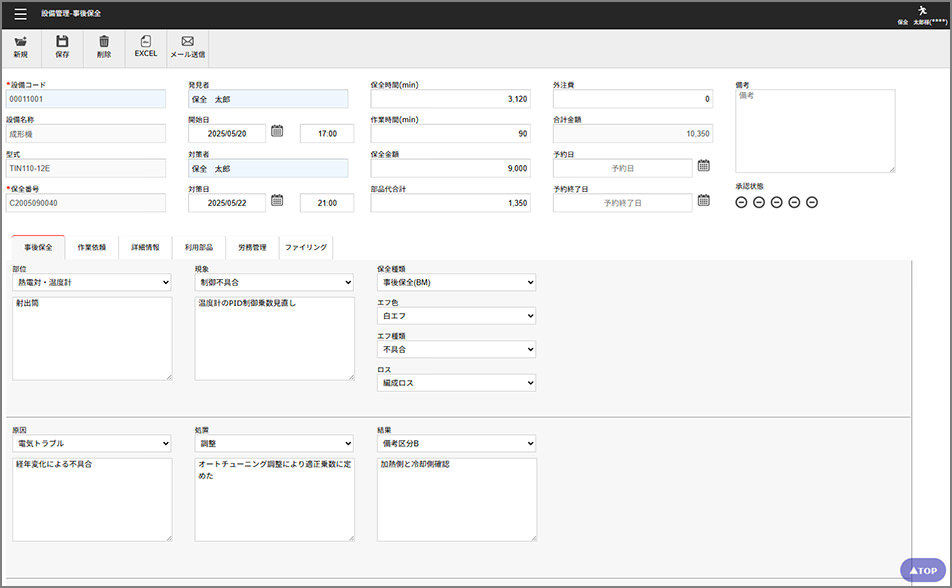952x588 pixels.
Task: Open the エフ種類 dropdown
Action: point(457,349)
